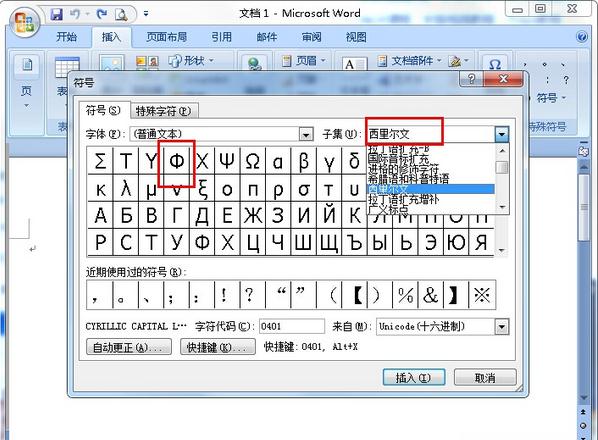598x440 pixels.
Task: Go to the 引用 ribbon tab
Action: pos(222,37)
